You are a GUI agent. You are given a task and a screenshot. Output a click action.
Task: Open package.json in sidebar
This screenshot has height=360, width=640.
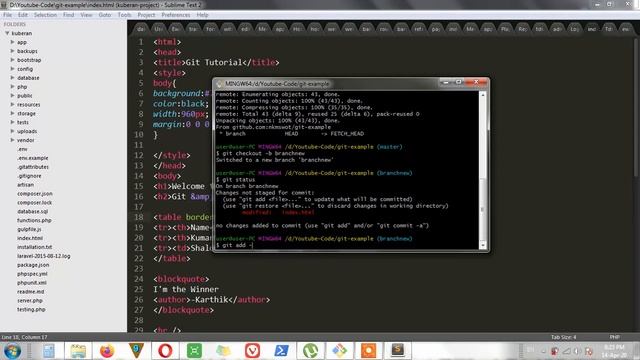[33, 265]
